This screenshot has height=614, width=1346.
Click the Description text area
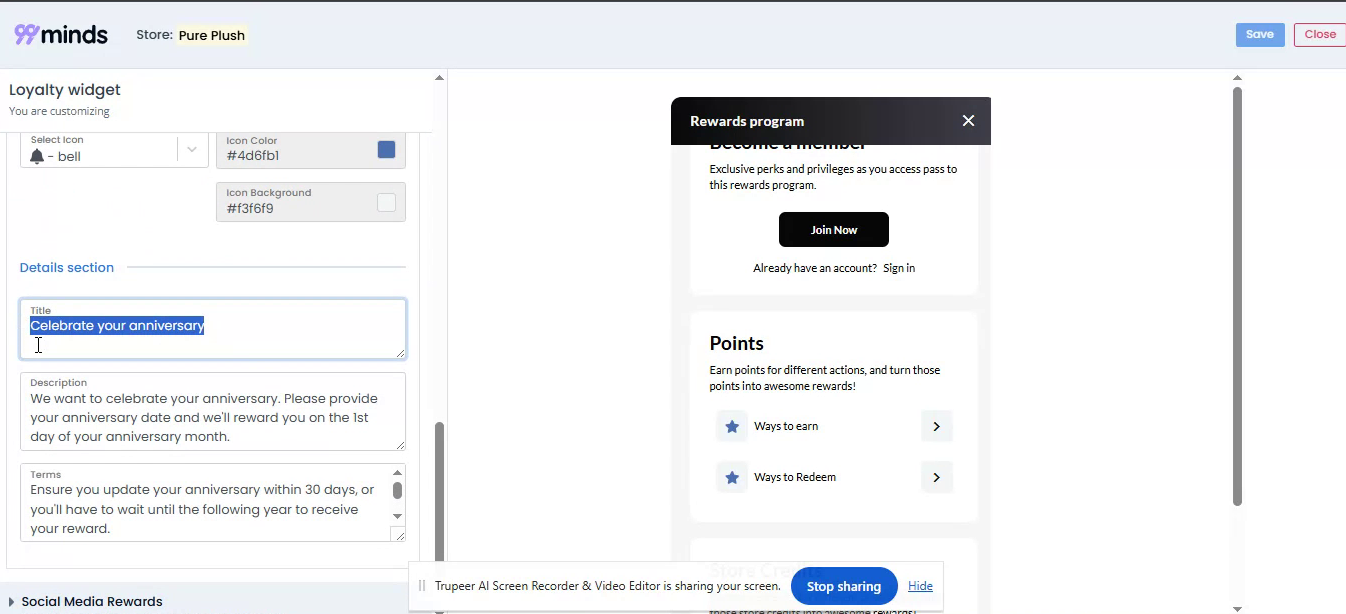pos(213,411)
